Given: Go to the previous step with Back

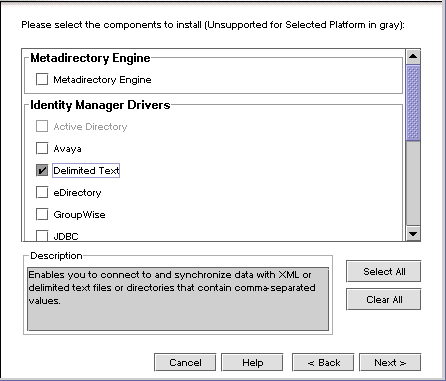Looking at the screenshot, I should 323,362.
